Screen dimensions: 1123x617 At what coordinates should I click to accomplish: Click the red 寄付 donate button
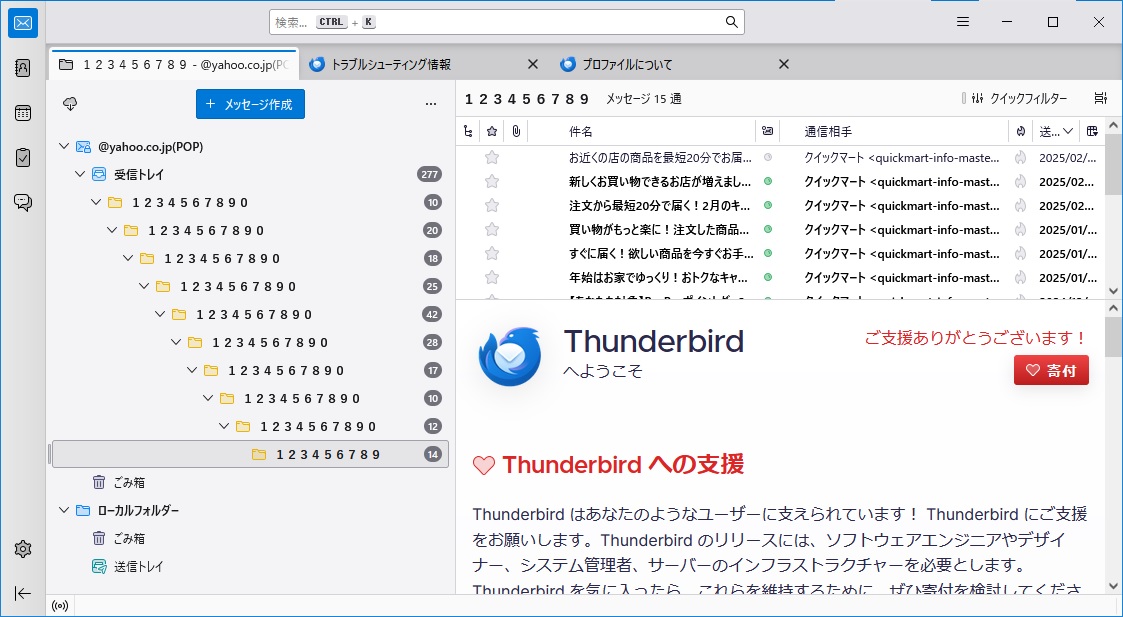click(1051, 371)
